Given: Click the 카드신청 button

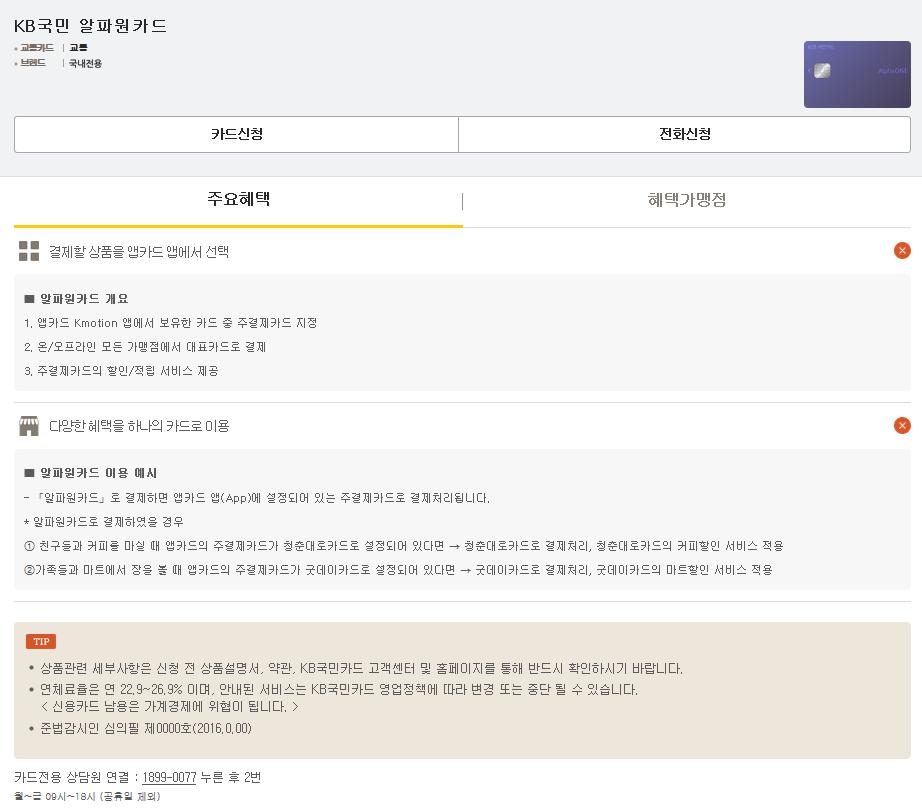Looking at the screenshot, I should (236, 134).
